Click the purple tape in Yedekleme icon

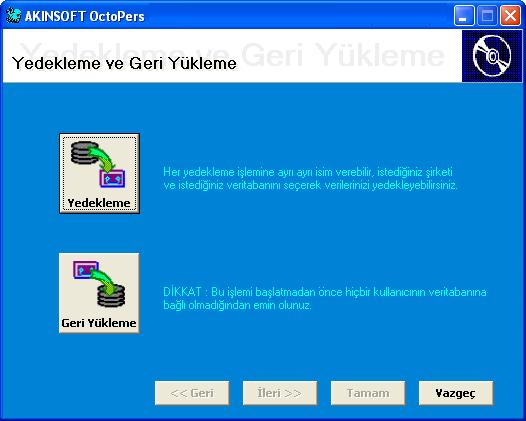click(x=112, y=179)
